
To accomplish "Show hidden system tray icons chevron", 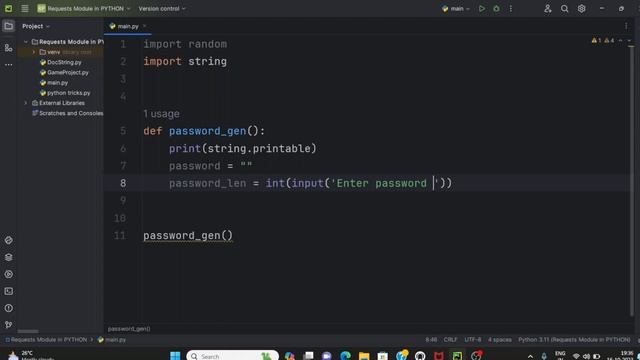I will click(x=530, y=356).
